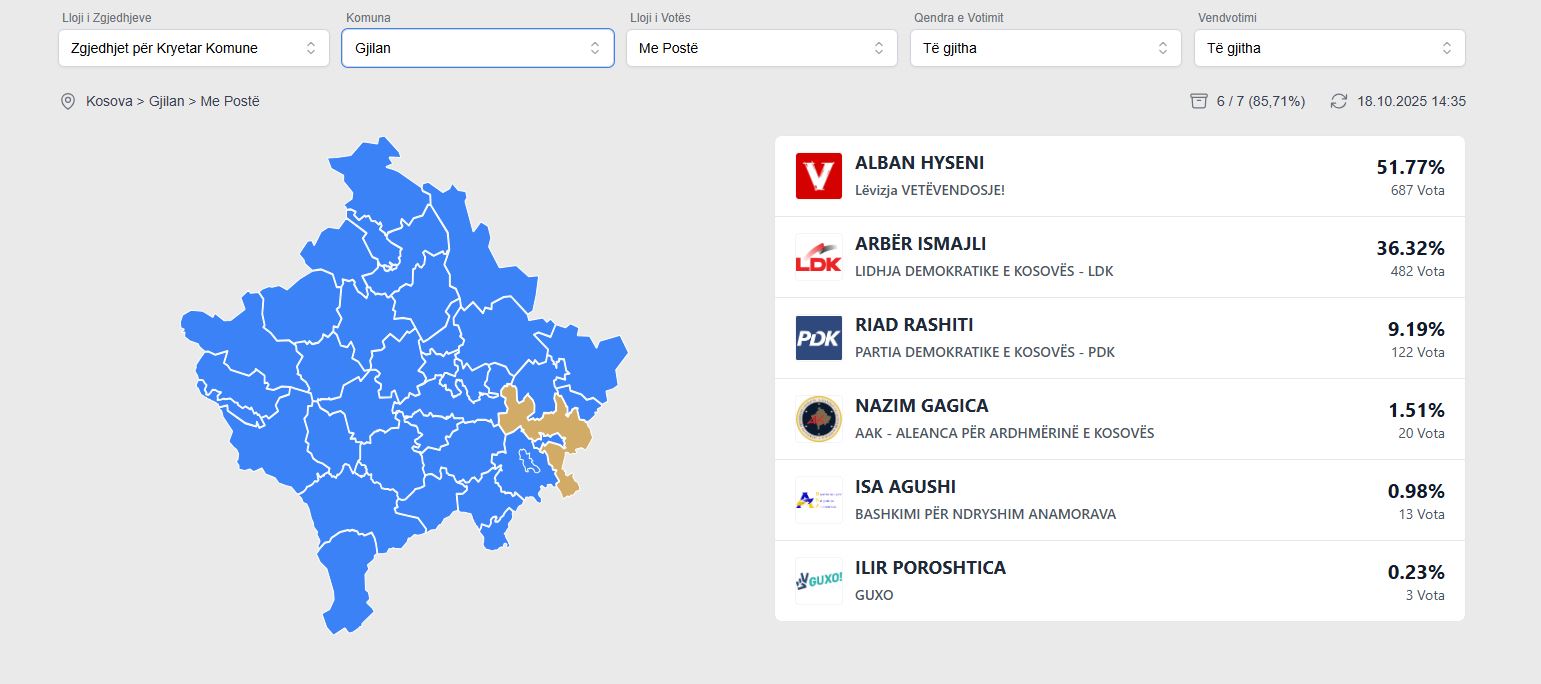Expand the Qendra e Votimit dropdown
This screenshot has height=684, width=1541.
[1046, 48]
